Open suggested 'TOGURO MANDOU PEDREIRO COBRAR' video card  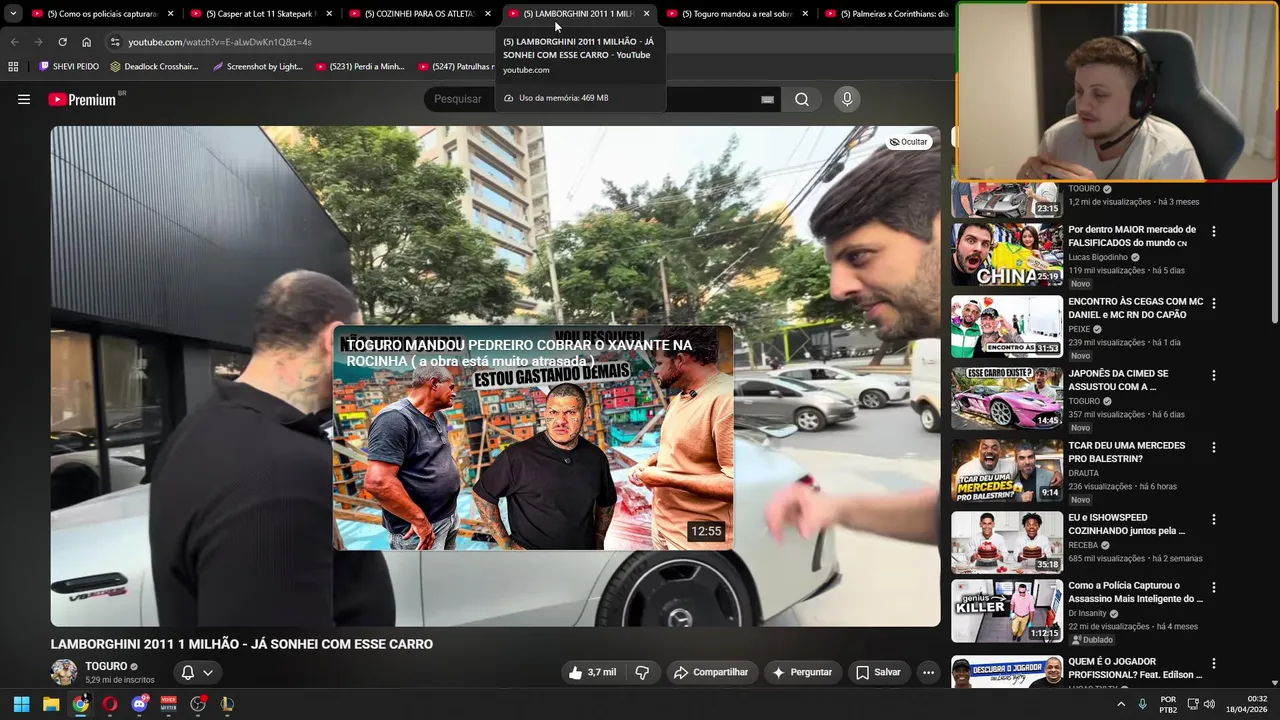pyautogui.click(x=533, y=437)
